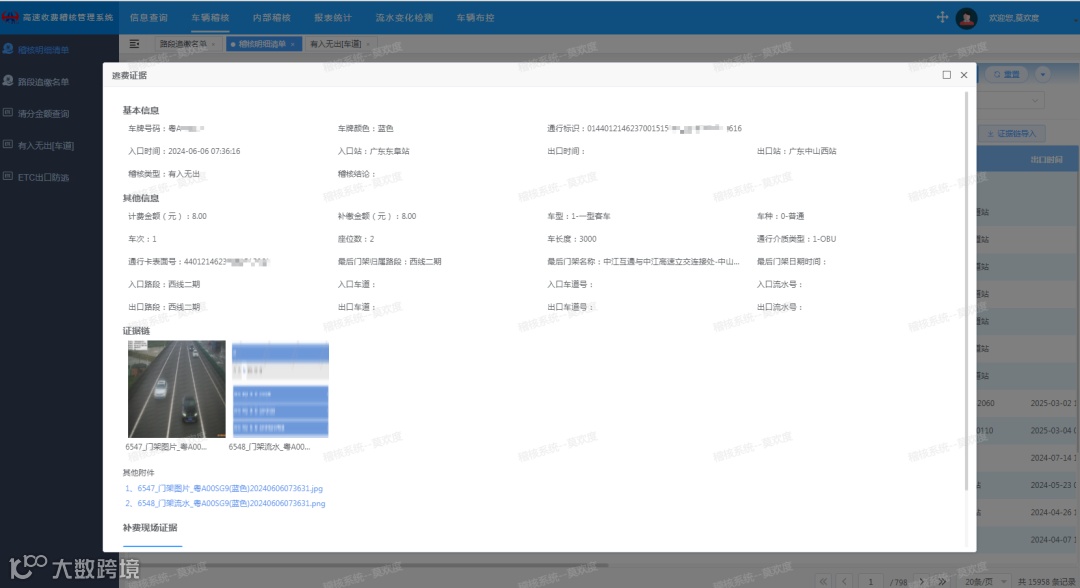Click the ETC出口防逃 sidebar icon
Viewport: 1080px width, 588px height.
point(8,176)
